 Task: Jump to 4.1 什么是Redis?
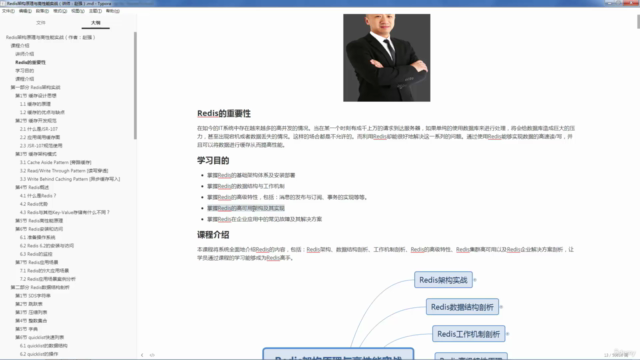pos(38,196)
